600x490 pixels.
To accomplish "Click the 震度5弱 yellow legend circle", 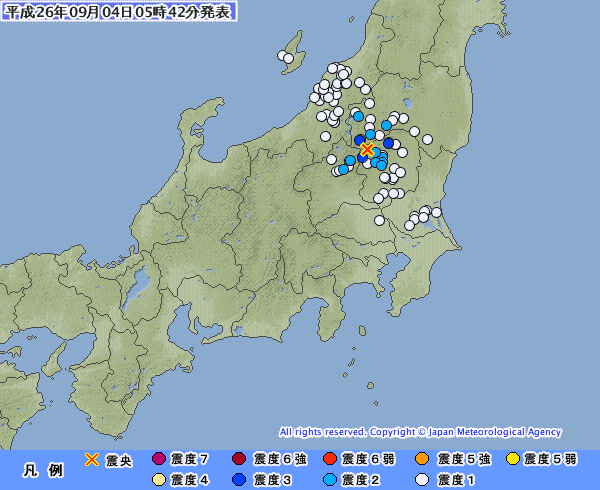I will [x=513, y=458].
